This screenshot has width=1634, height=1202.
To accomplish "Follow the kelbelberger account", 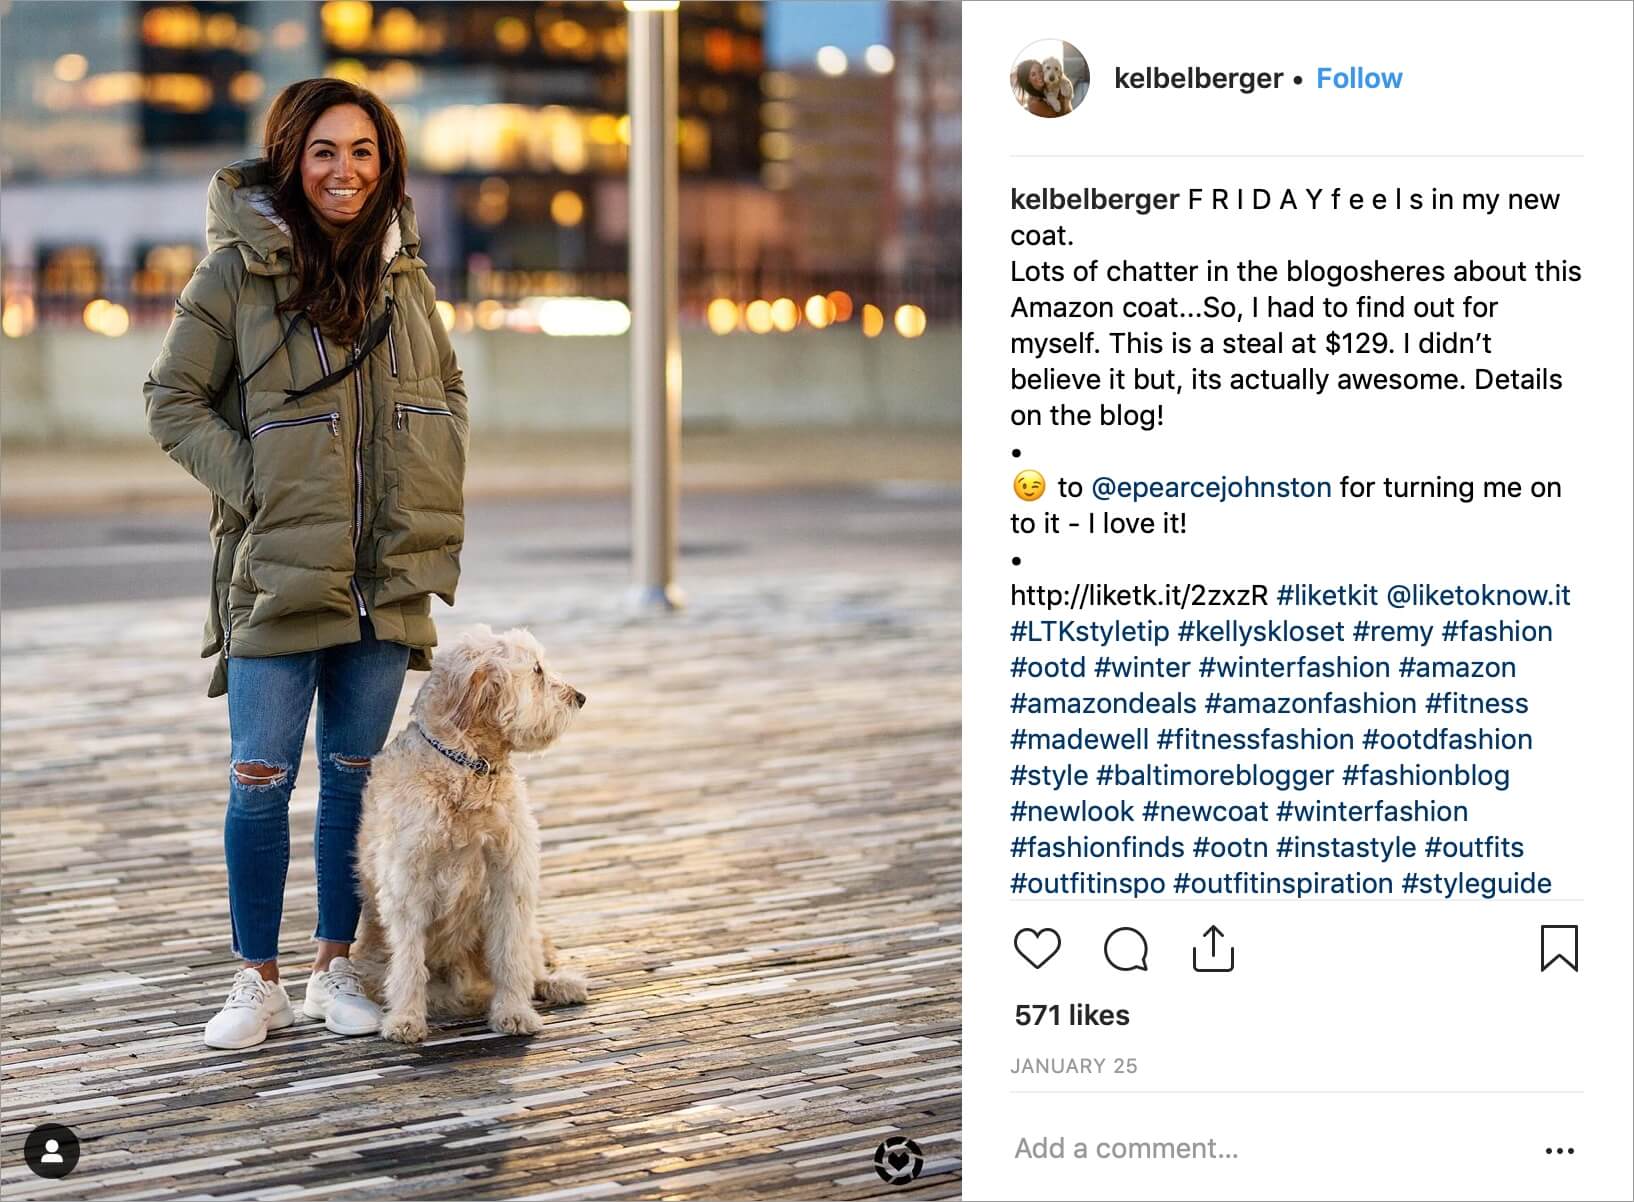I will click(x=1359, y=78).
